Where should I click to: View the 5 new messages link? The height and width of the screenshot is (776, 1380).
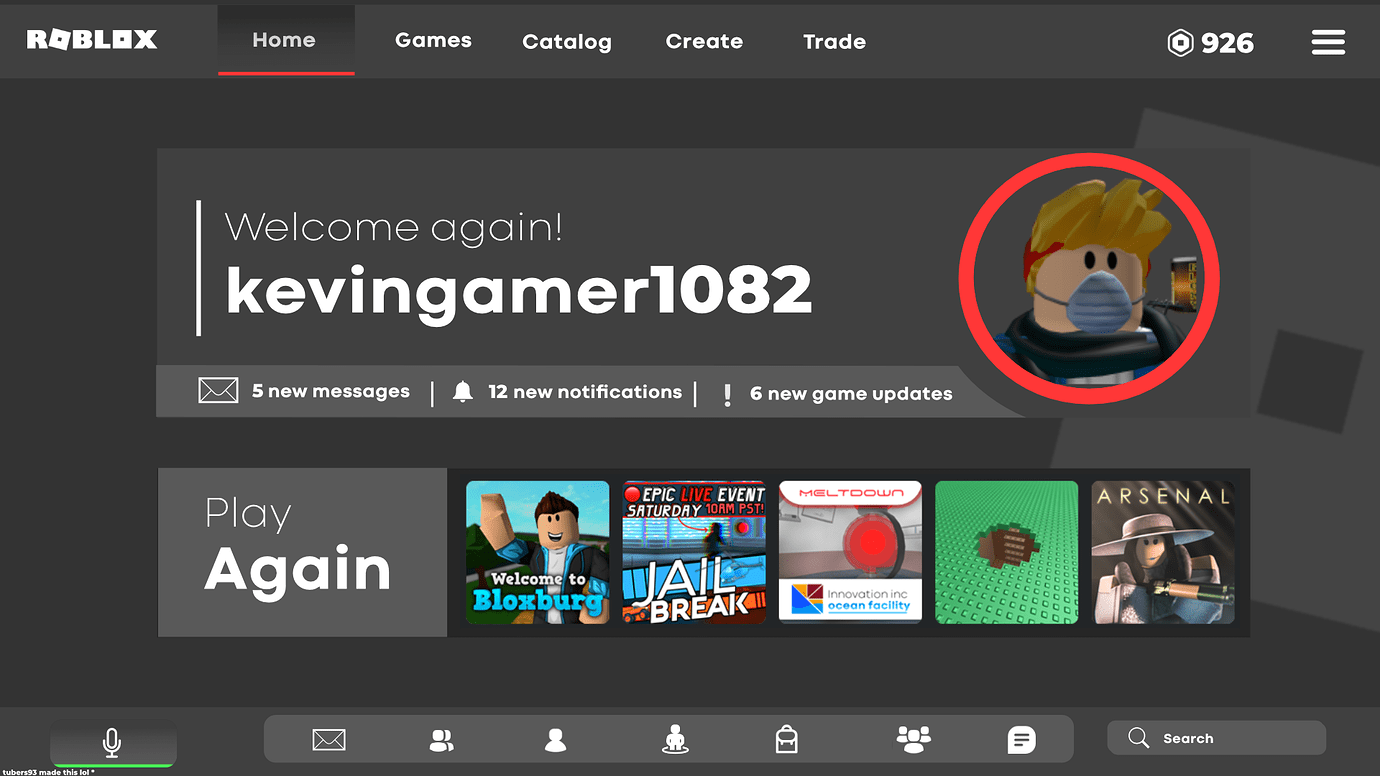tap(331, 392)
